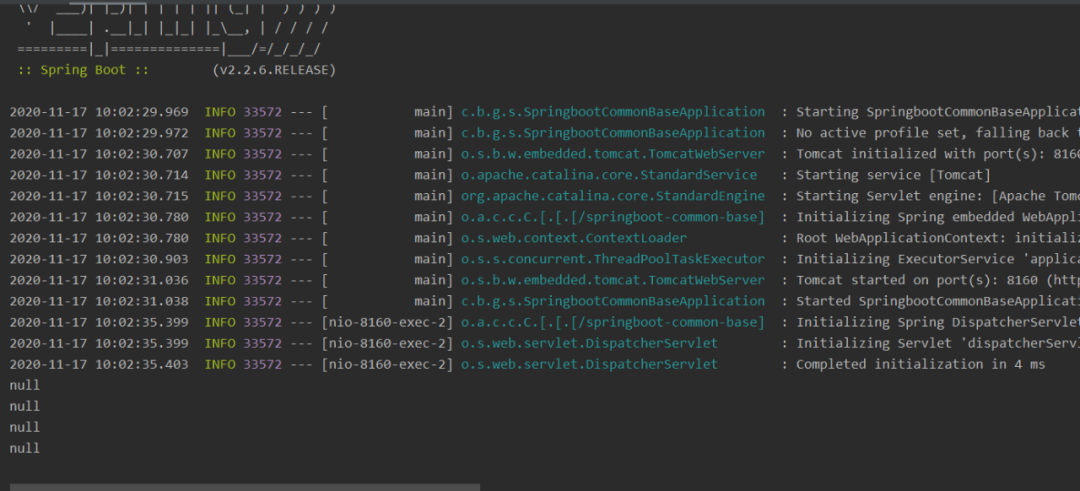Click the 'Starting SpringbootCommonBaseApplicat' message
1080x491 pixels.
(937, 112)
